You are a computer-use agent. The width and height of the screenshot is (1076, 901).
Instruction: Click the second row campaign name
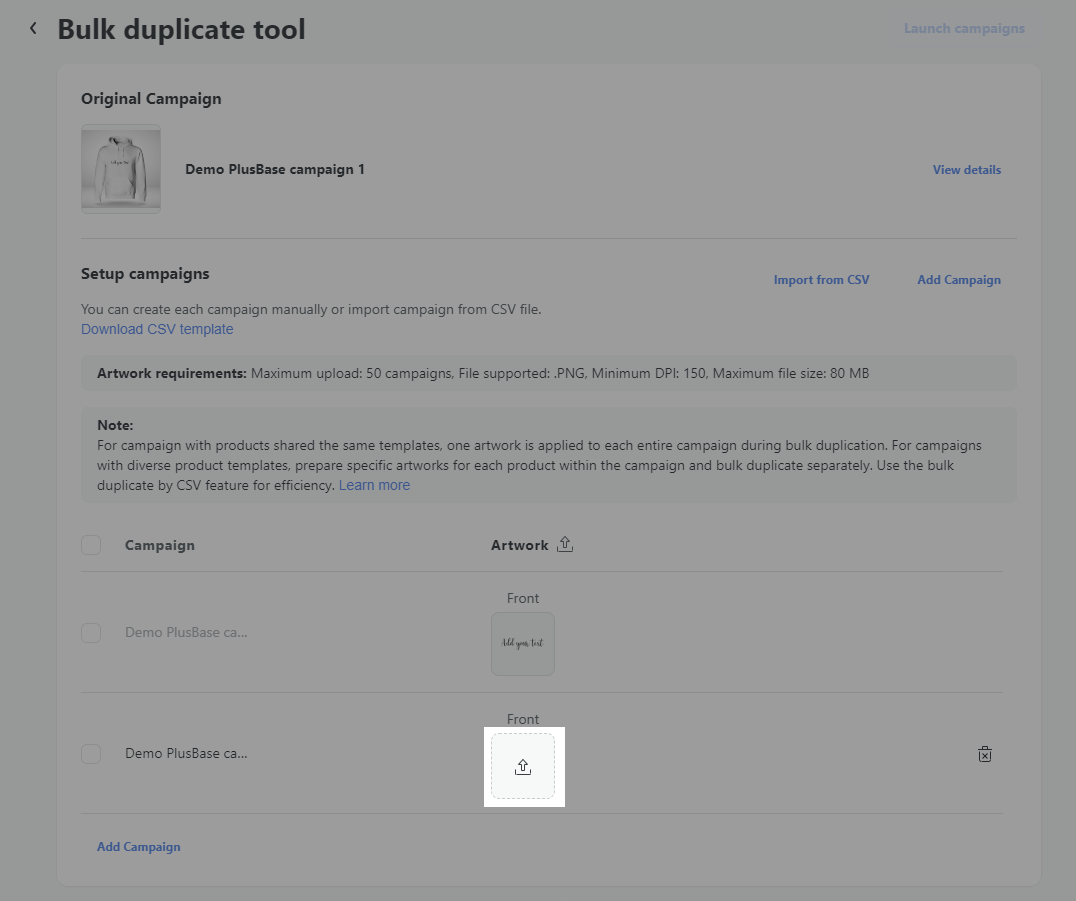point(186,754)
